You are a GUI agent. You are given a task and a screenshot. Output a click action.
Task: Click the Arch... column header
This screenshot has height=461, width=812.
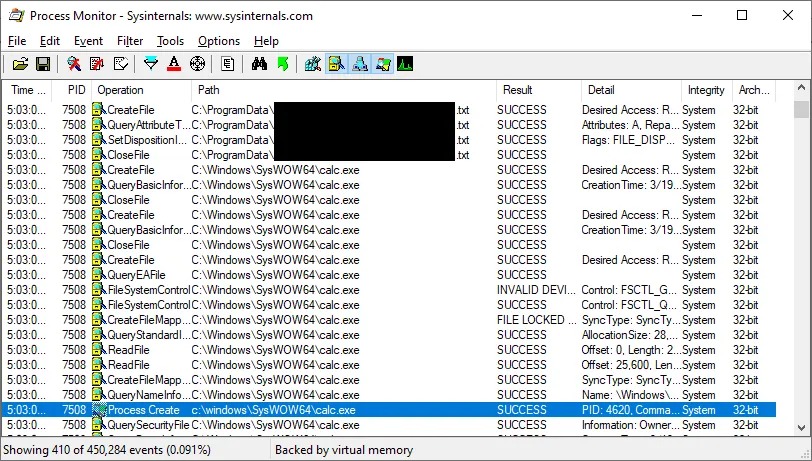(754, 90)
